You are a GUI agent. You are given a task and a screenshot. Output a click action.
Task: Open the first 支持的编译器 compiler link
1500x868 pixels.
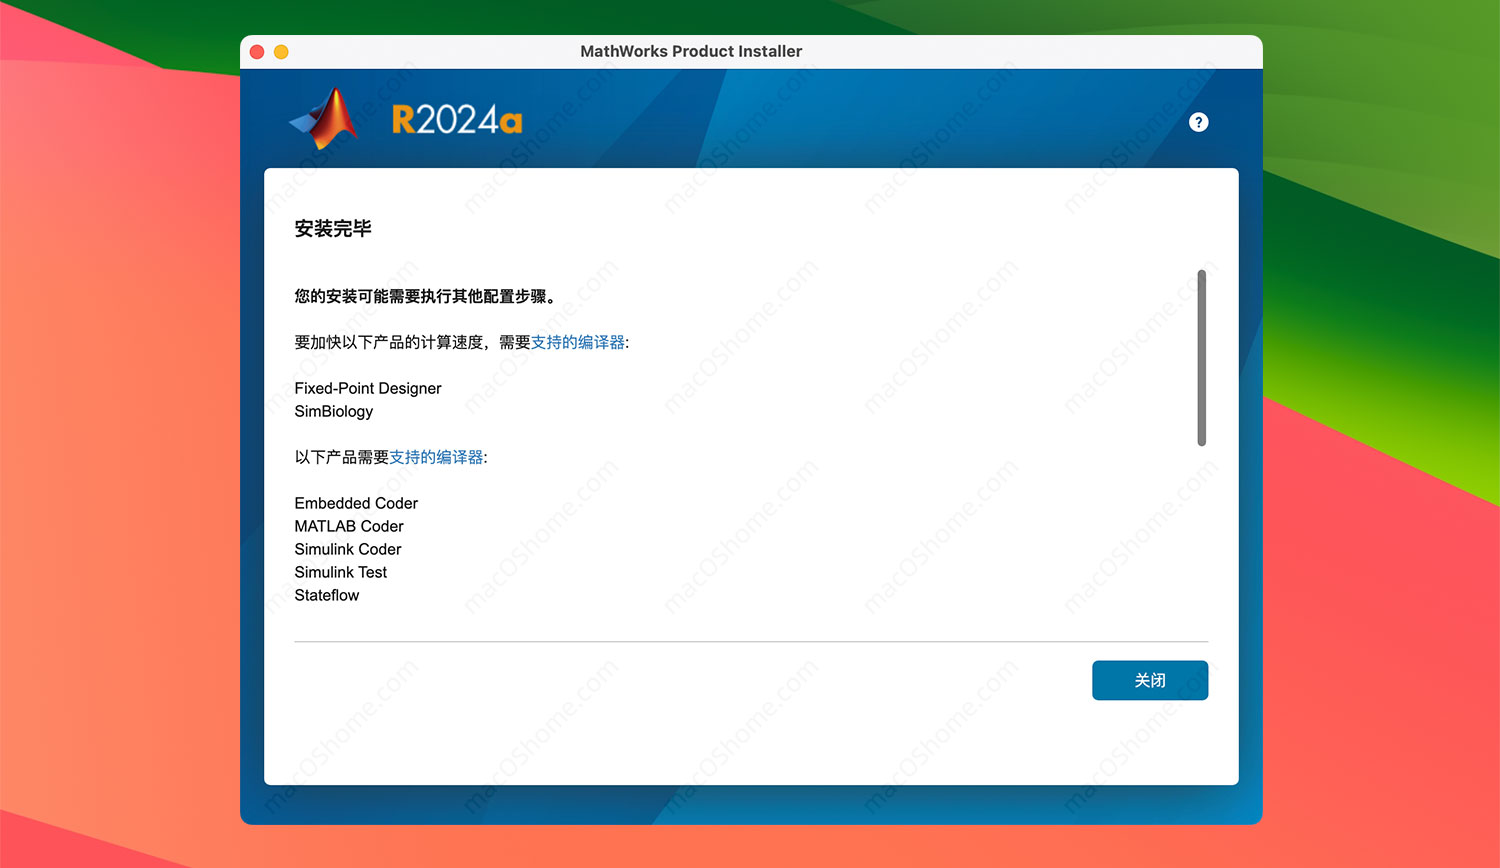point(576,341)
